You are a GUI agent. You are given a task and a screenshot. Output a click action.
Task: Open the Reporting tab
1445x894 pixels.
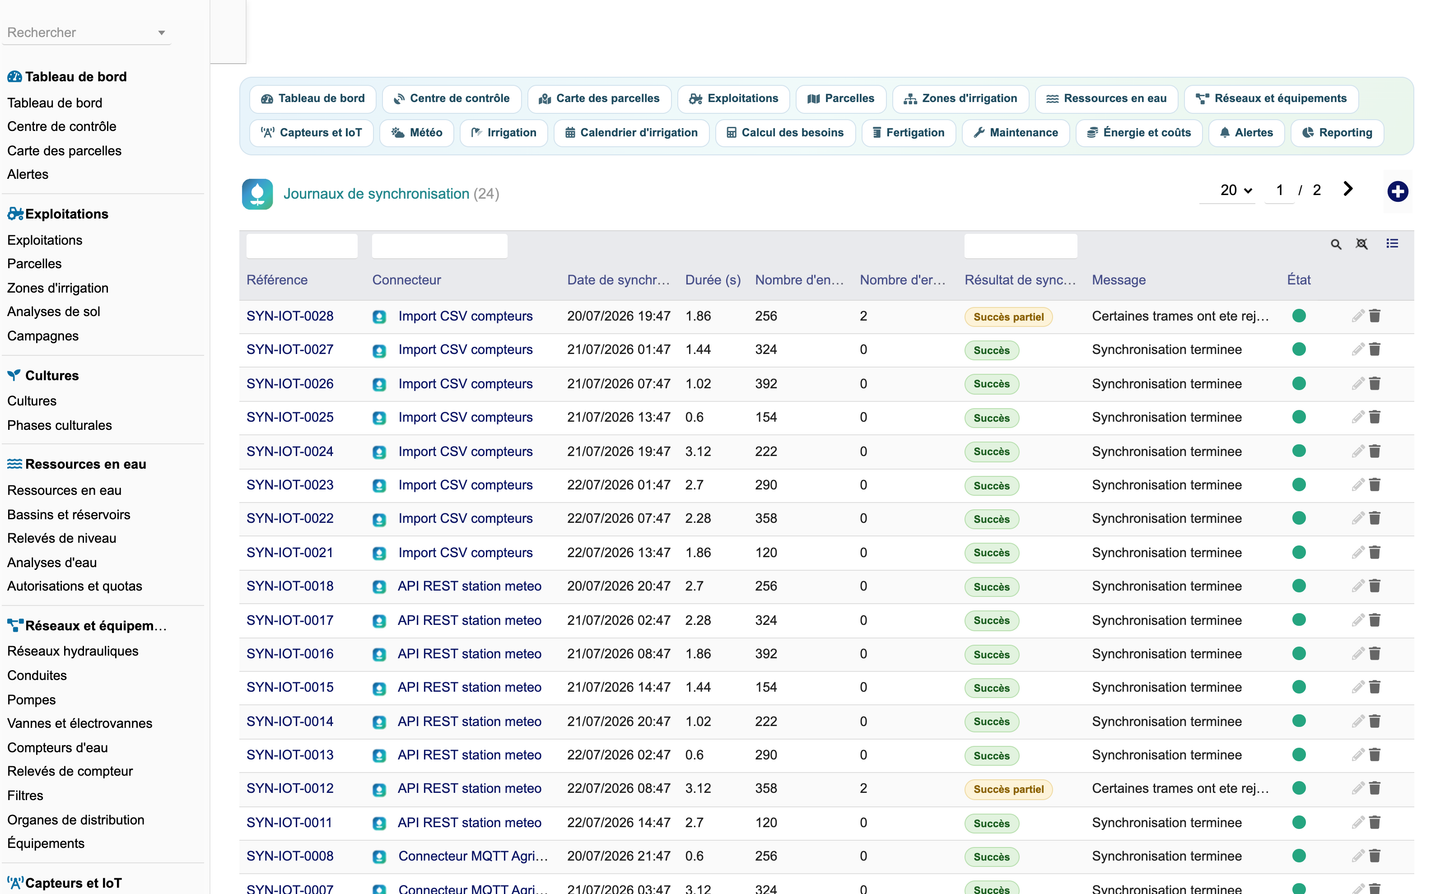(x=1337, y=133)
